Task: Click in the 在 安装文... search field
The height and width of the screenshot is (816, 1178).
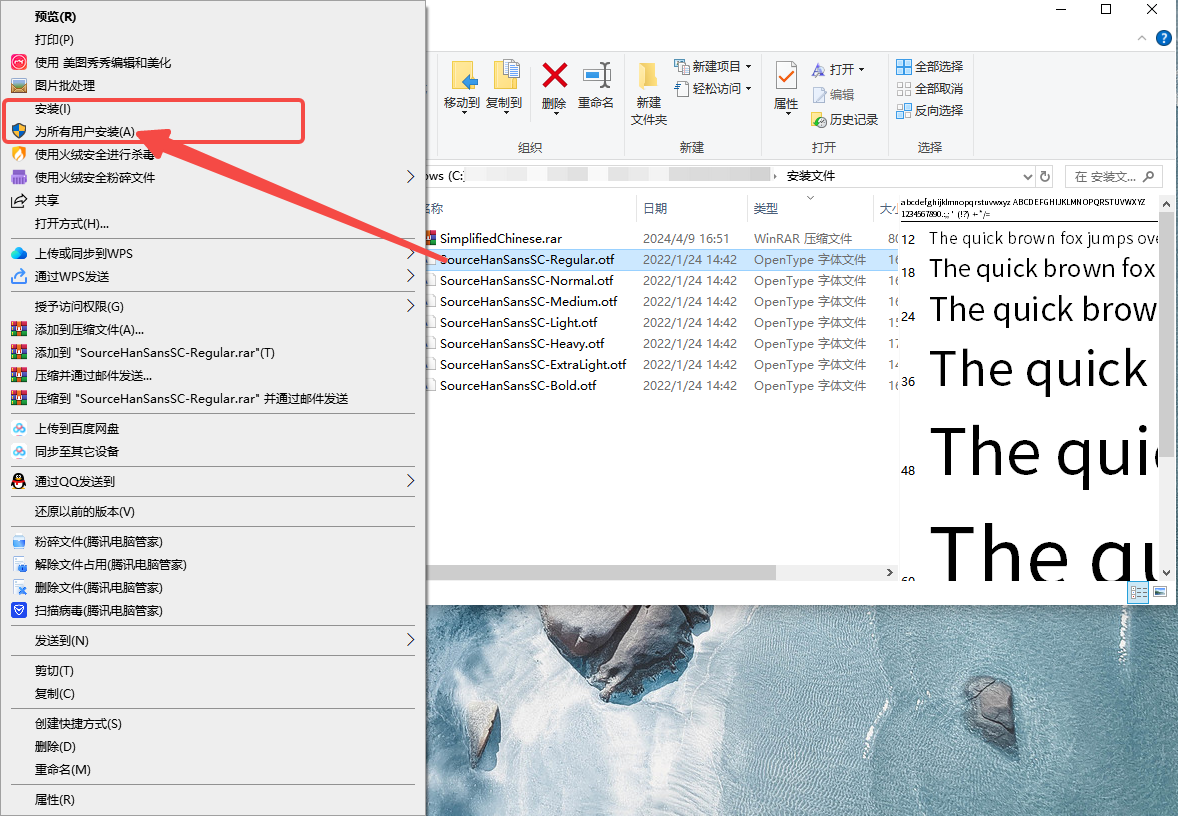Action: tap(1105, 177)
